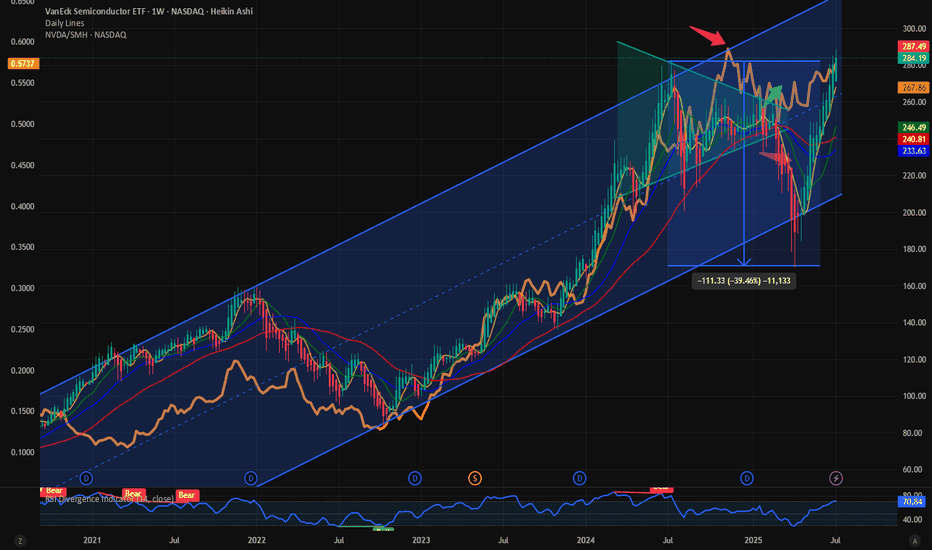This screenshot has width=932, height=550.
Task: Open the orange split S marker
Action: [474, 478]
